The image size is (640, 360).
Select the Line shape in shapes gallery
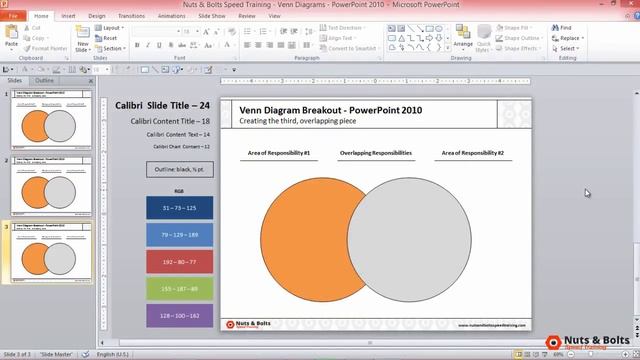click(411, 29)
